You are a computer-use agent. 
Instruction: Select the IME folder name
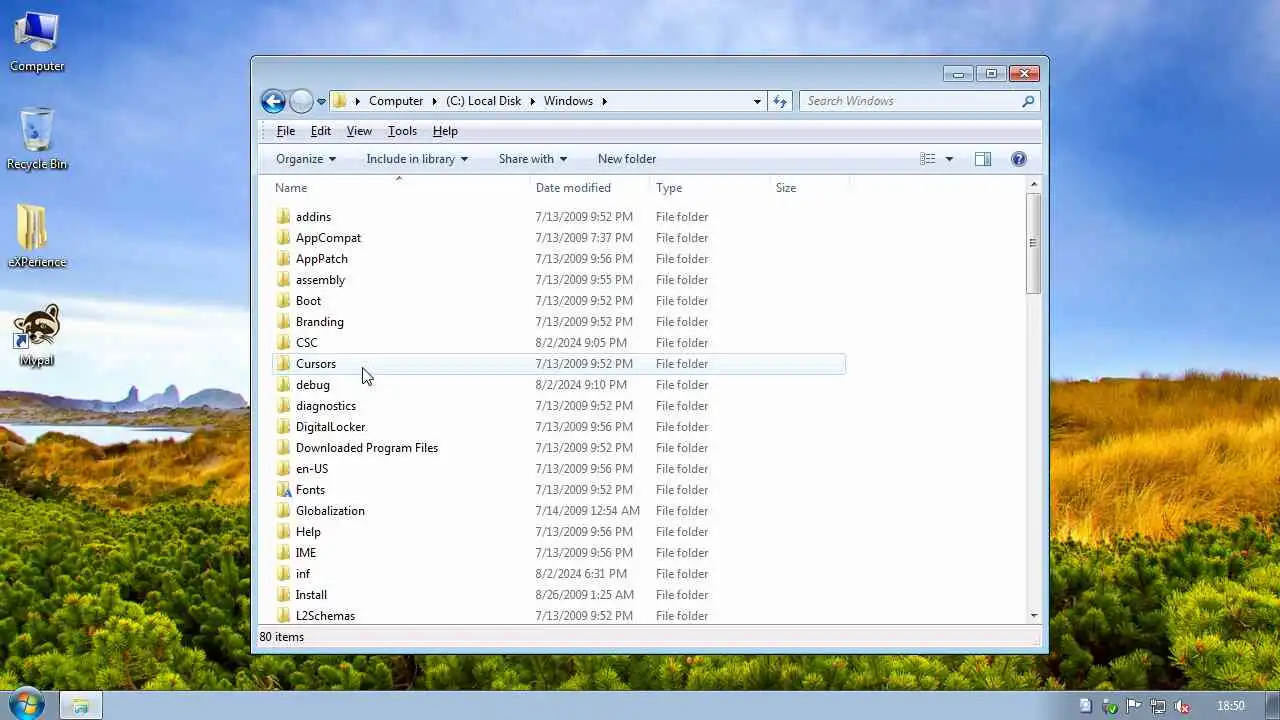click(x=305, y=553)
